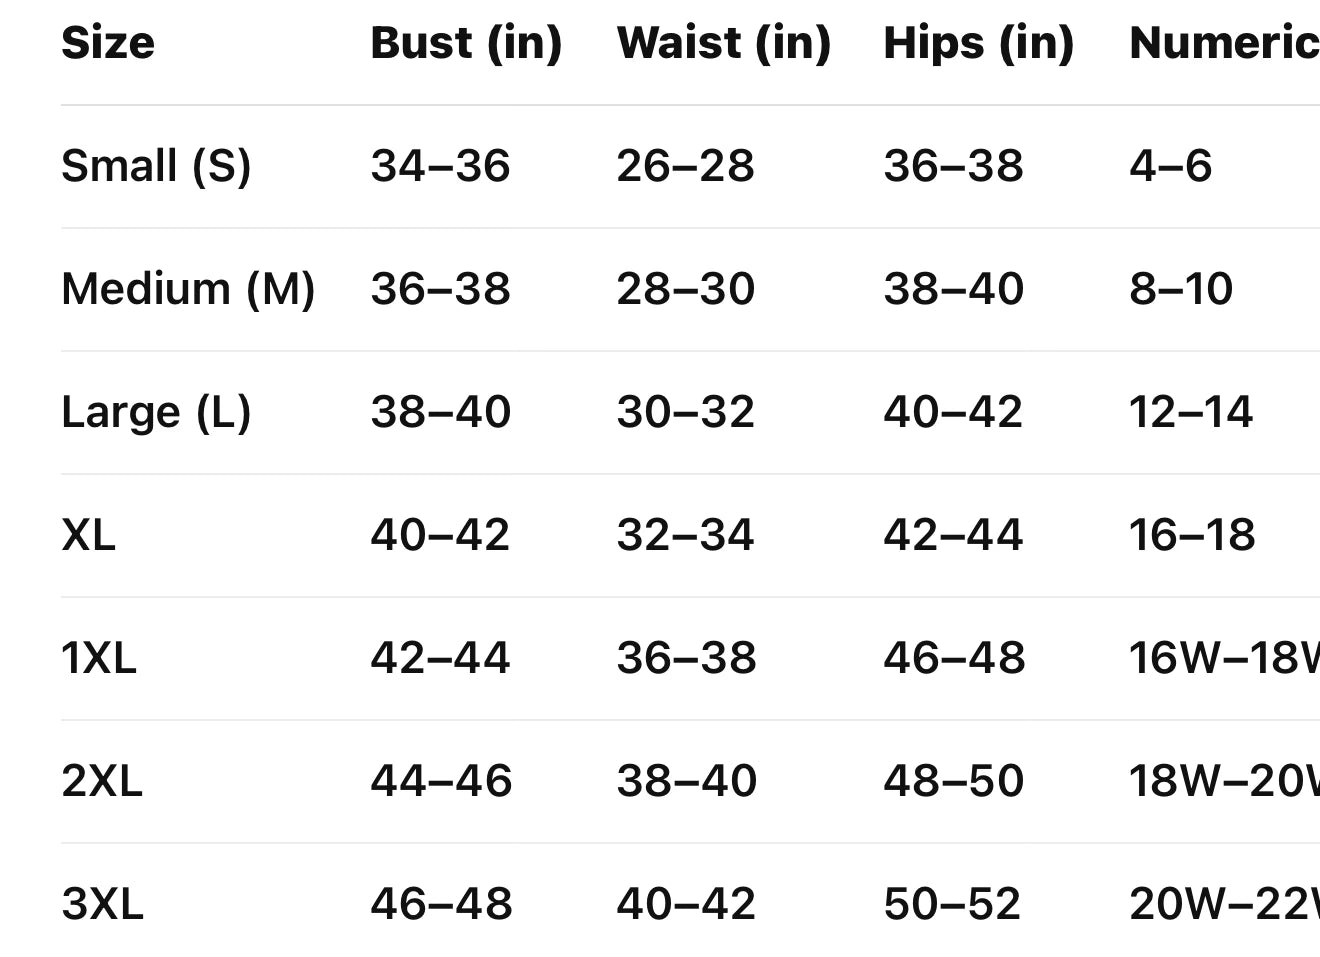The height and width of the screenshot is (957, 1320).
Task: Click the Bust (in) column header
Action: coord(466,43)
